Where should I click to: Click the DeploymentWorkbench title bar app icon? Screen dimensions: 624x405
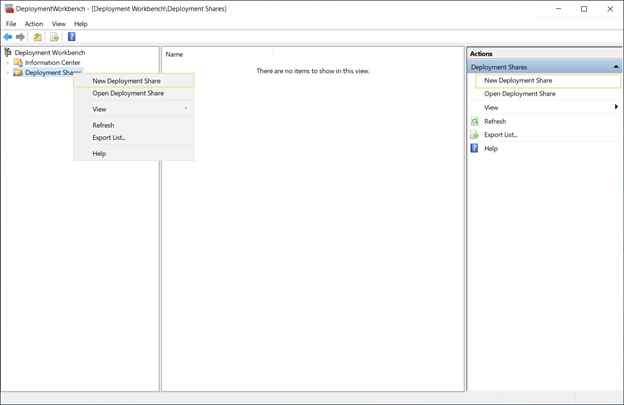click(x=9, y=8)
